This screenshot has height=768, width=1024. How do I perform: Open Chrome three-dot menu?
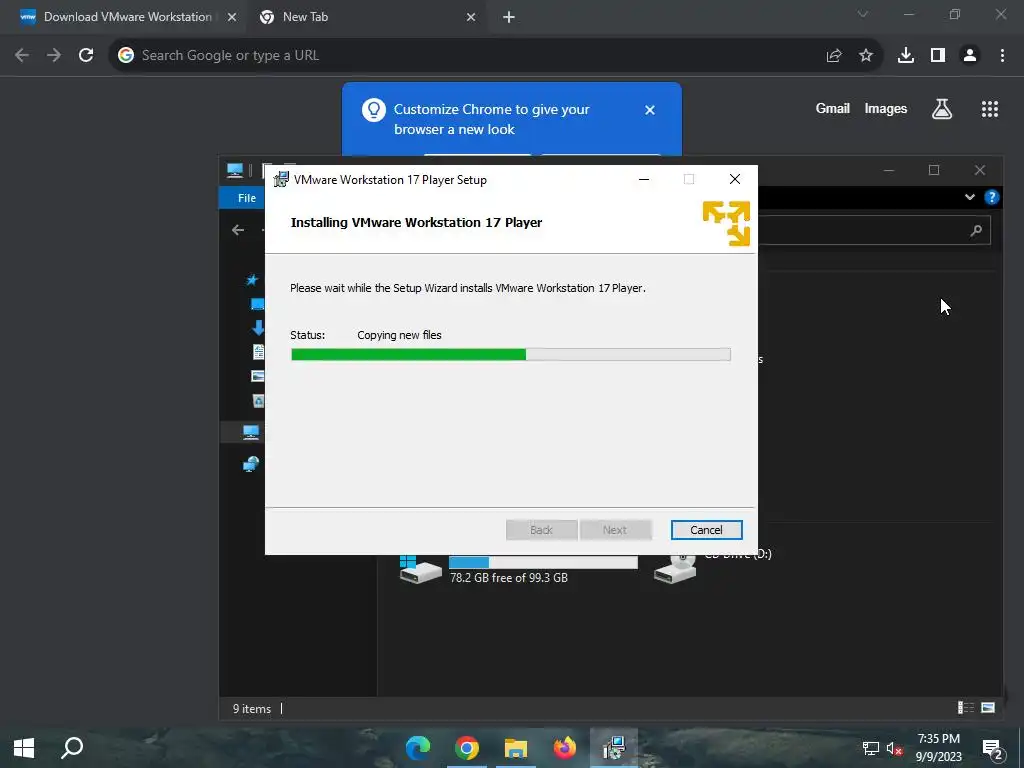point(1002,56)
